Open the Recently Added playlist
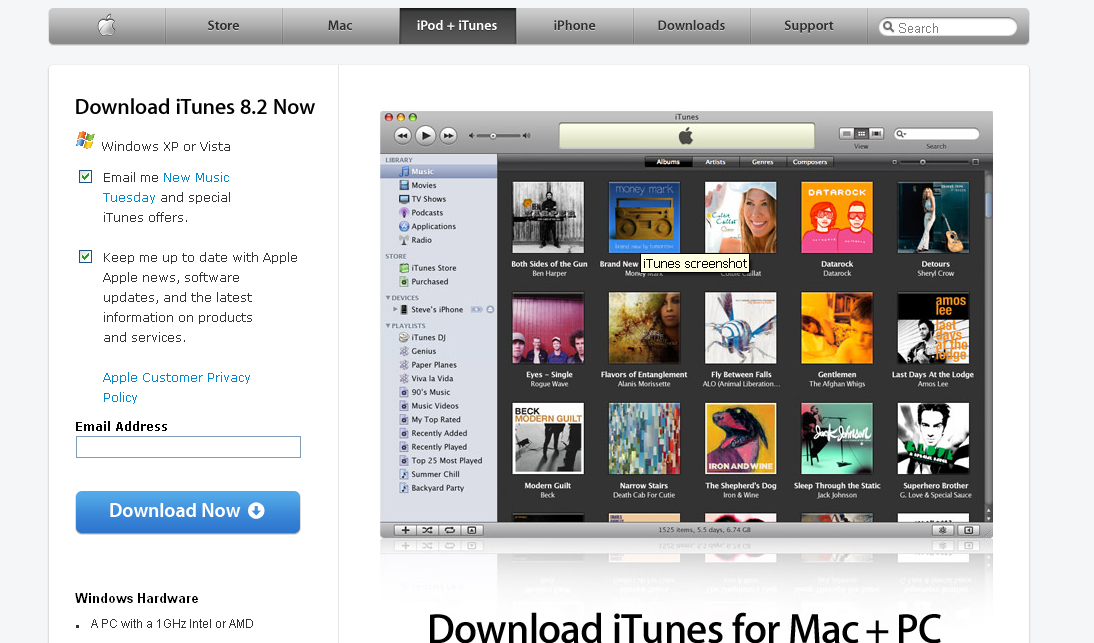1094x643 pixels. tap(439, 433)
